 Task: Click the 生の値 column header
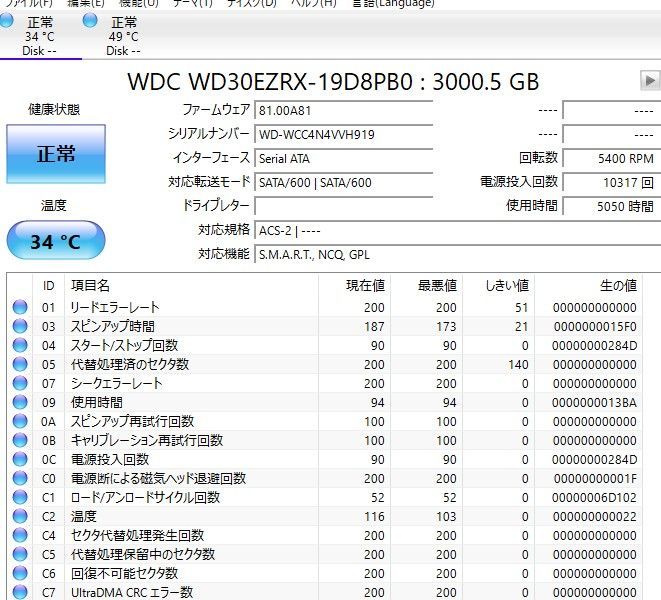[x=617, y=286]
